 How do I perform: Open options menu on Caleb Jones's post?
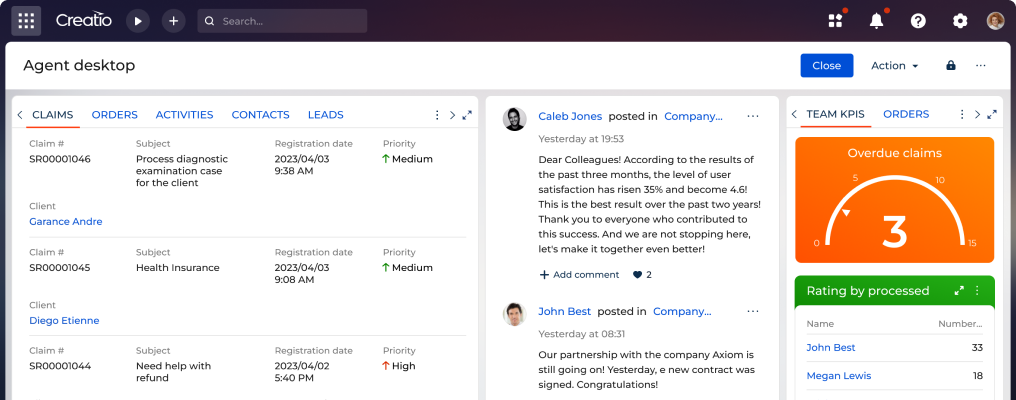(x=753, y=116)
